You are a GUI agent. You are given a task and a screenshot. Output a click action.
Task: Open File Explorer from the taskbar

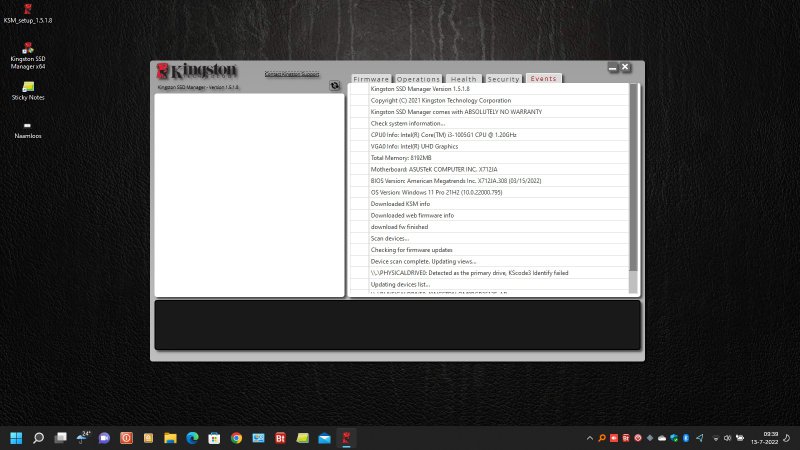[170, 438]
